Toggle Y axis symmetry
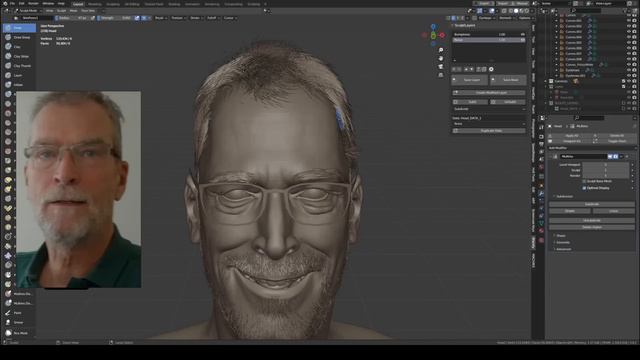Screen dimensions: 640x360 [x=458, y=18]
